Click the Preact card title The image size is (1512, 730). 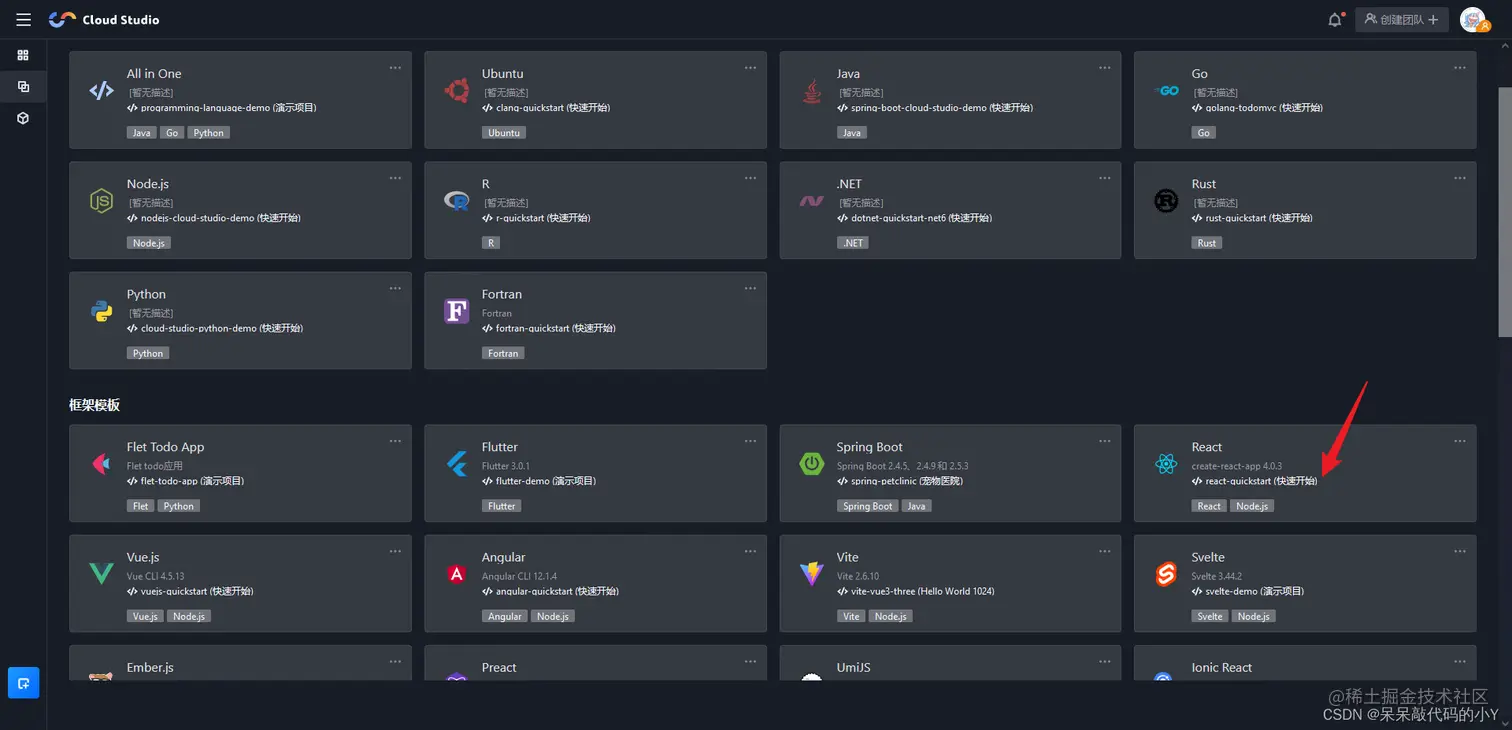click(499, 668)
